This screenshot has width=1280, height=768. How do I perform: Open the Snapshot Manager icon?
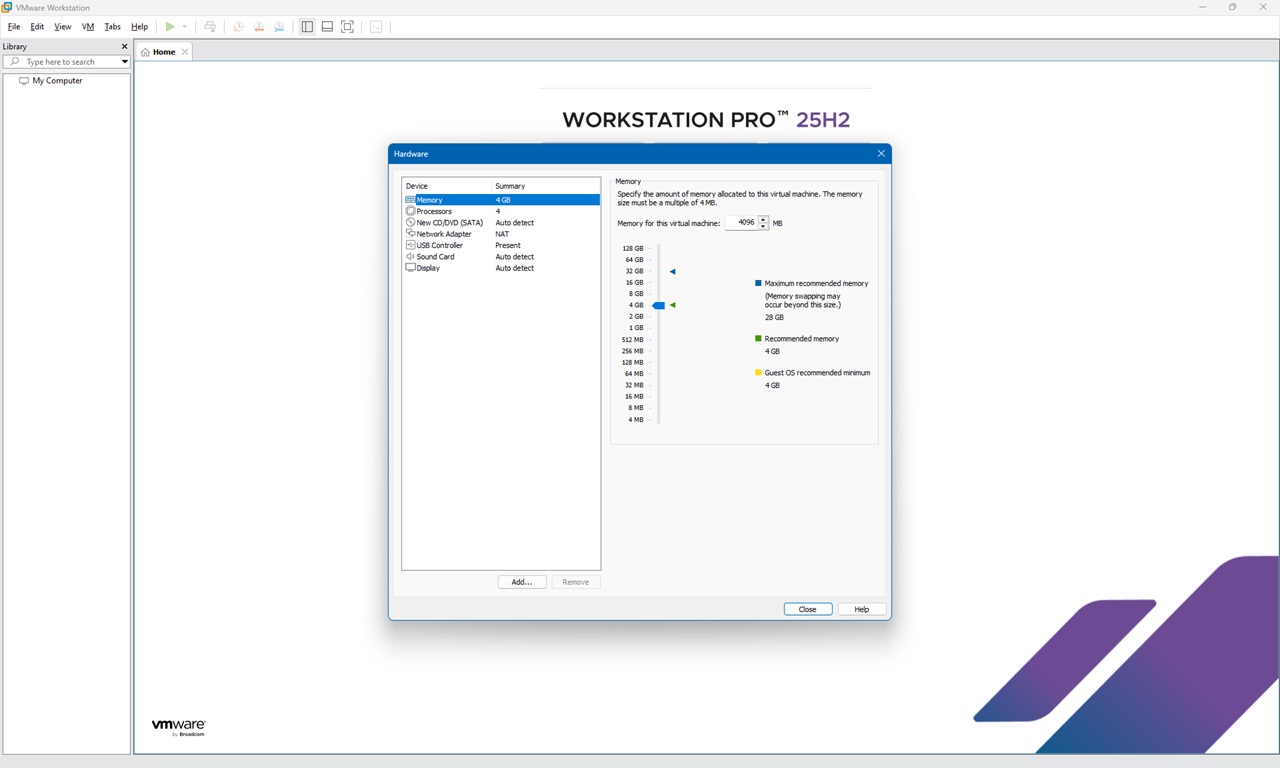[279, 27]
